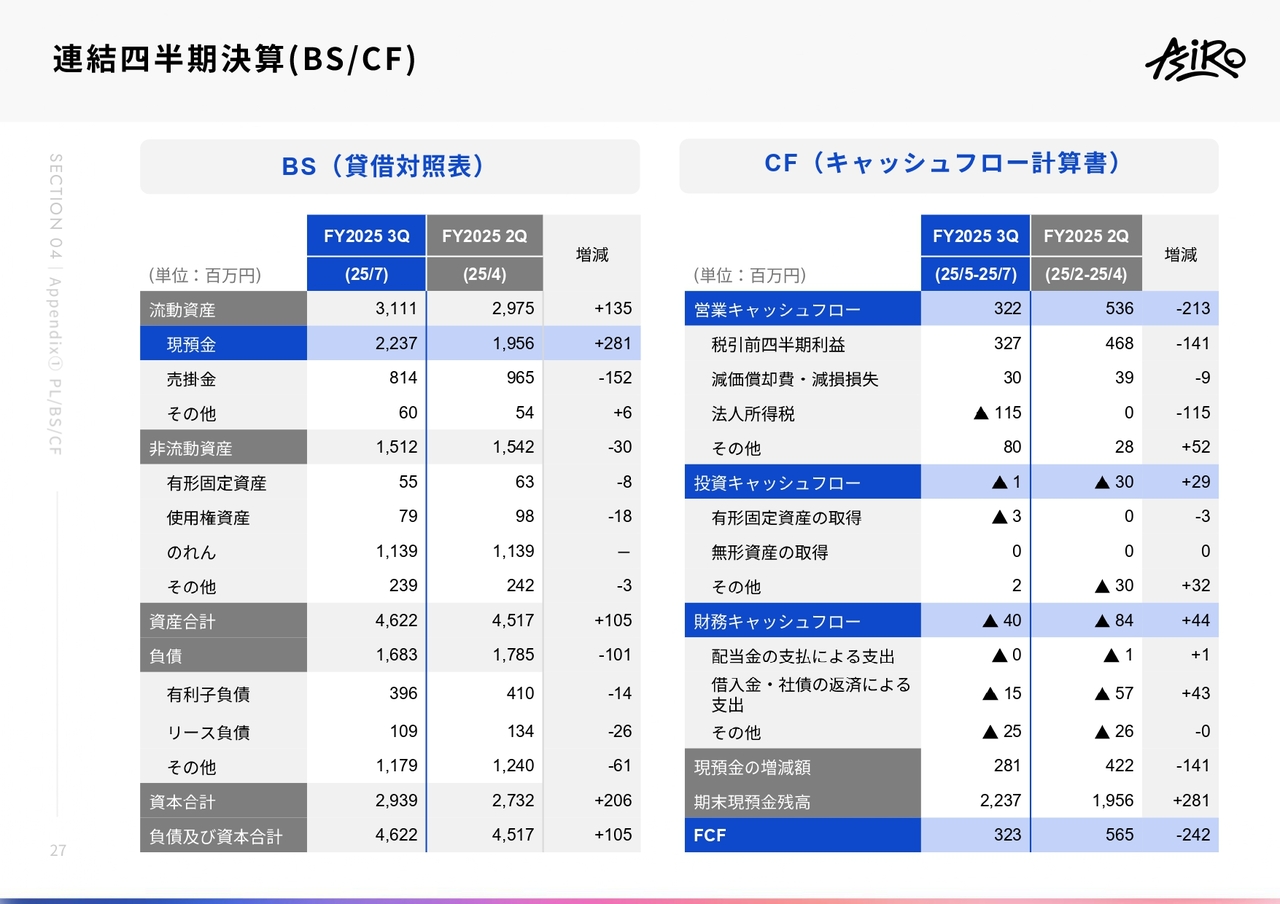Select the 期末現預金残高 row label
The width and height of the screenshot is (1280, 904).
pos(752,801)
